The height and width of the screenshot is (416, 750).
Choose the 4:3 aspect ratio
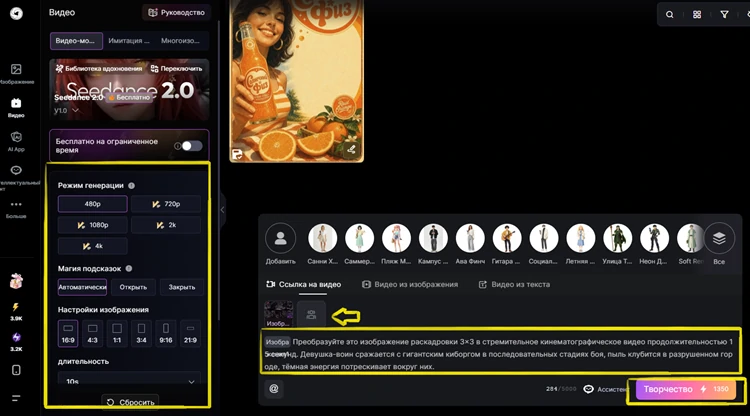pyautogui.click(x=92, y=333)
